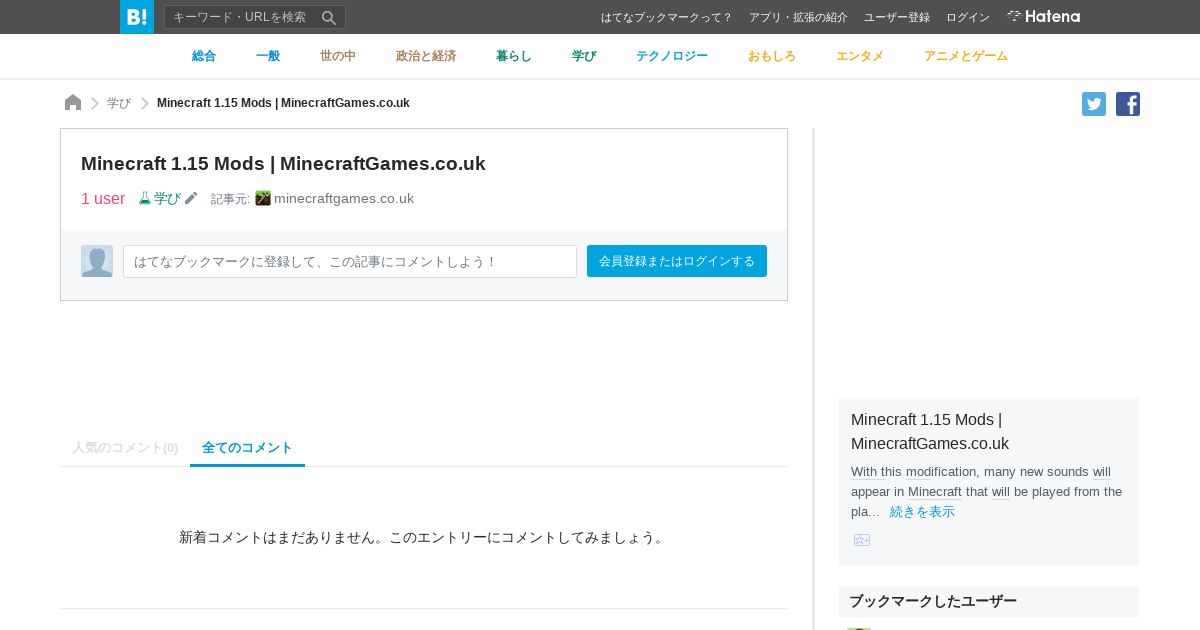Open アプリ・拡張の紹介 link
The image size is (1200, 630).
tap(798, 17)
